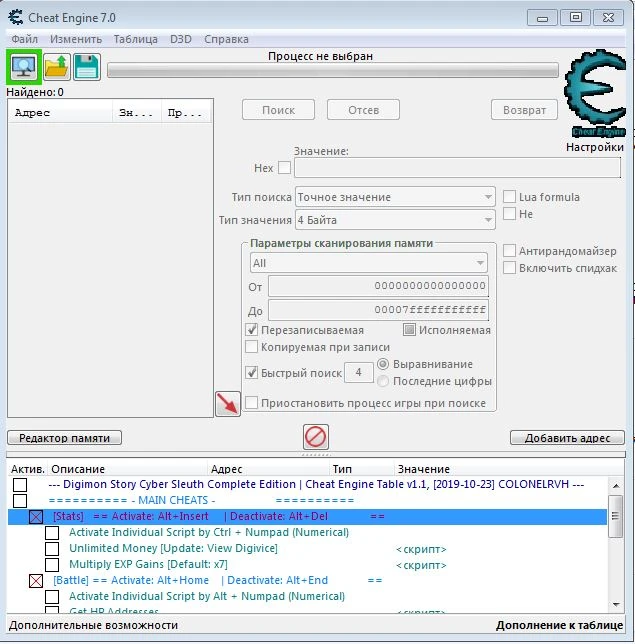Open the Справка menu

[226, 39]
